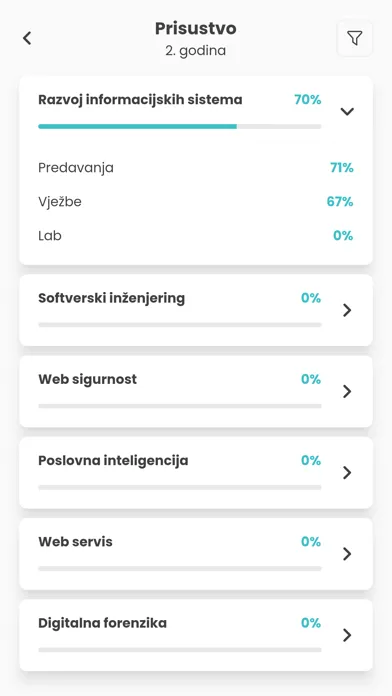Select the Lab attendance row
The width and height of the screenshot is (392, 696).
[x=196, y=235]
